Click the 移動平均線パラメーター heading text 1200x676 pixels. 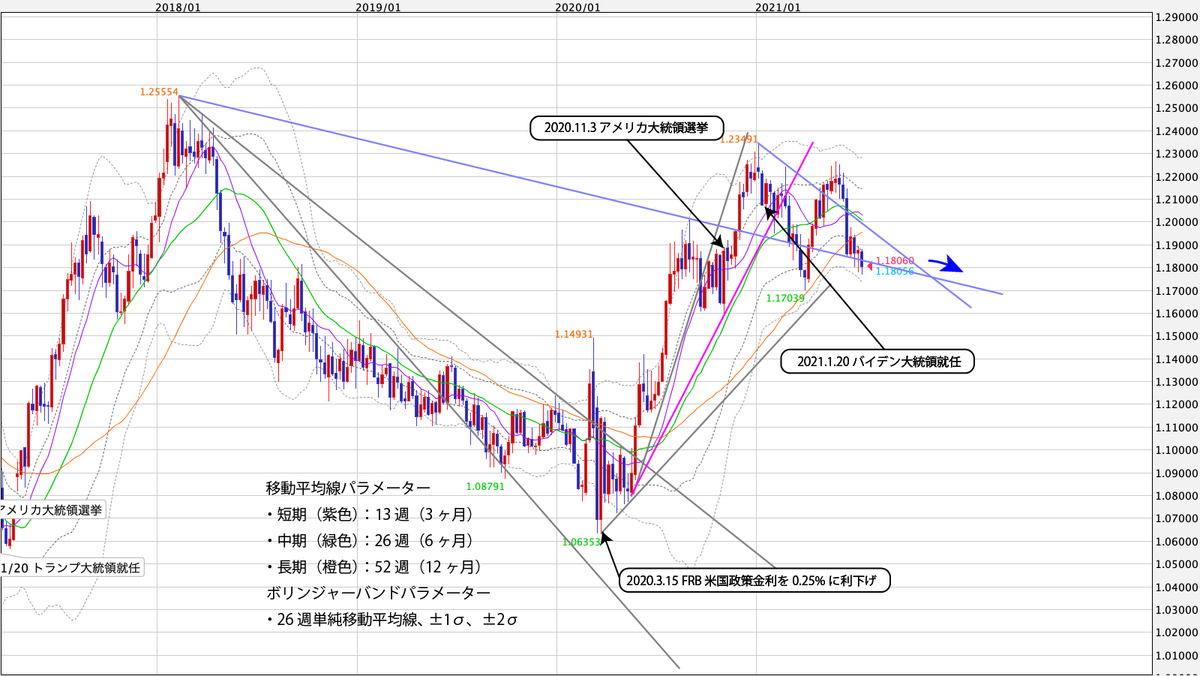coord(348,489)
